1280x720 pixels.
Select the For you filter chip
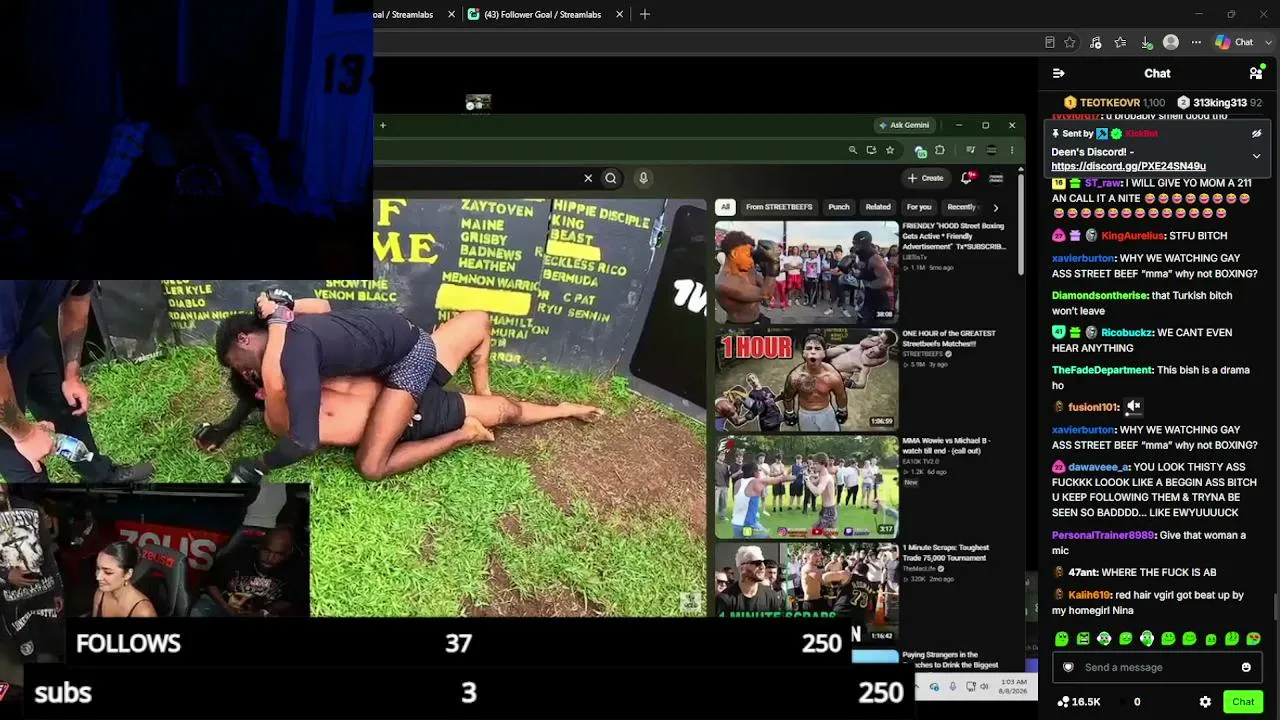919,207
